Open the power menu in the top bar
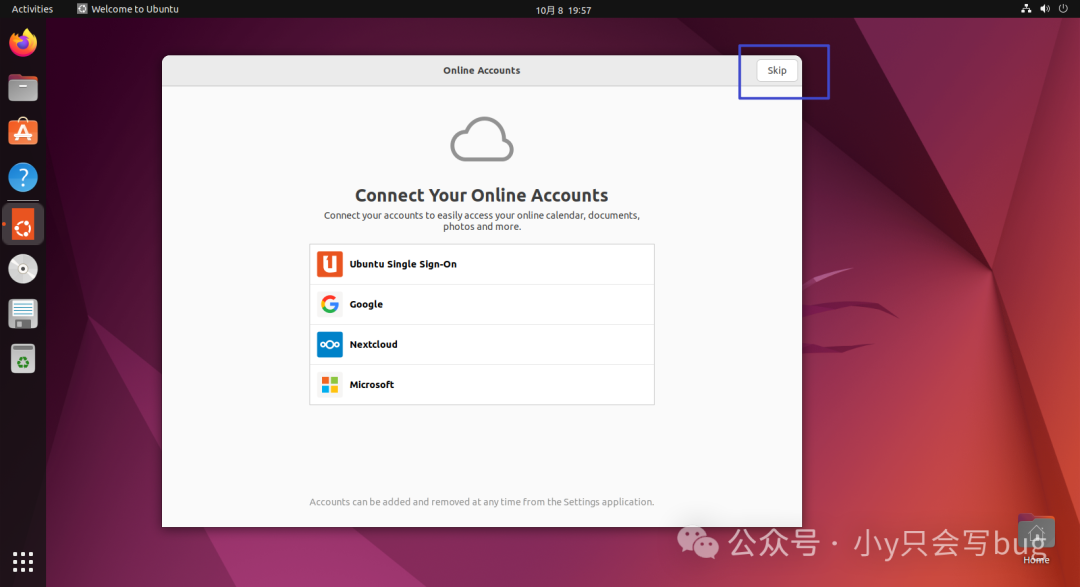This screenshot has width=1080, height=587. click(1061, 8)
